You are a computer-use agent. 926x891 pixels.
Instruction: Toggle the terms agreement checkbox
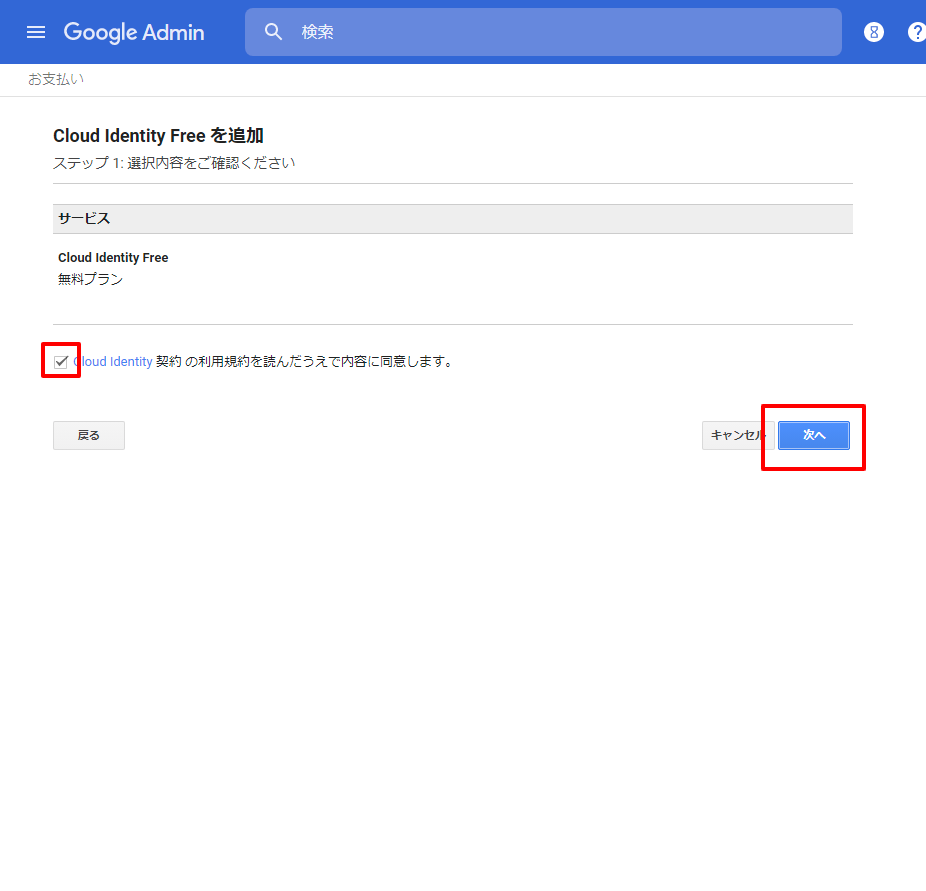(x=61, y=362)
